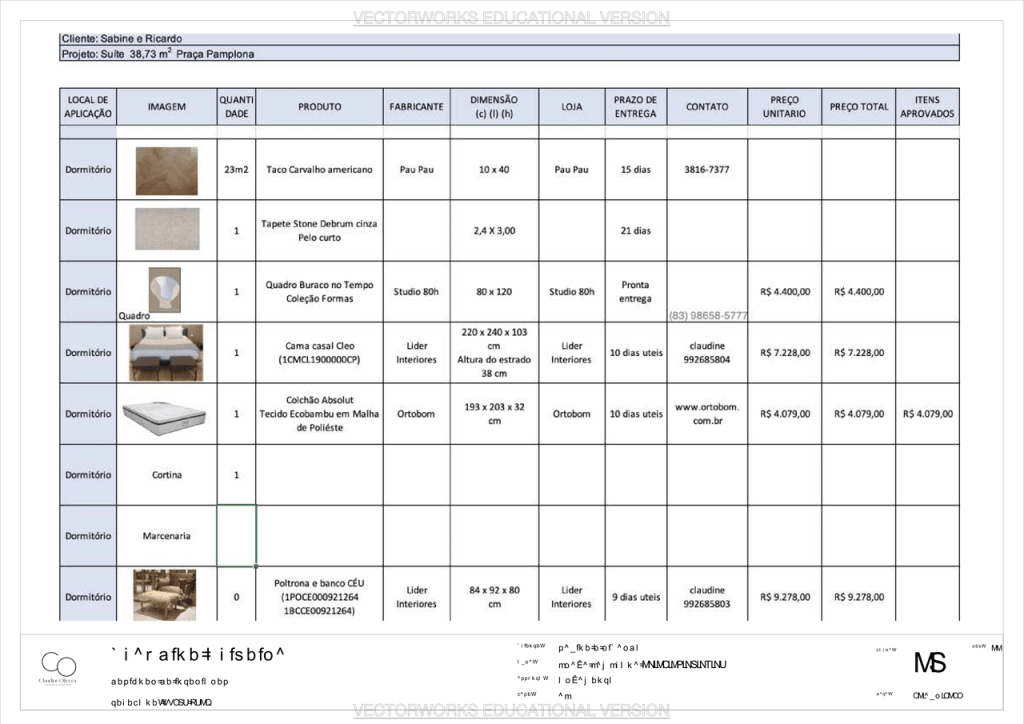Click the 'Projeto: Suíte 38,73 m² Praça Pamplona' line
This screenshot has height=724, width=1024.
point(509,54)
